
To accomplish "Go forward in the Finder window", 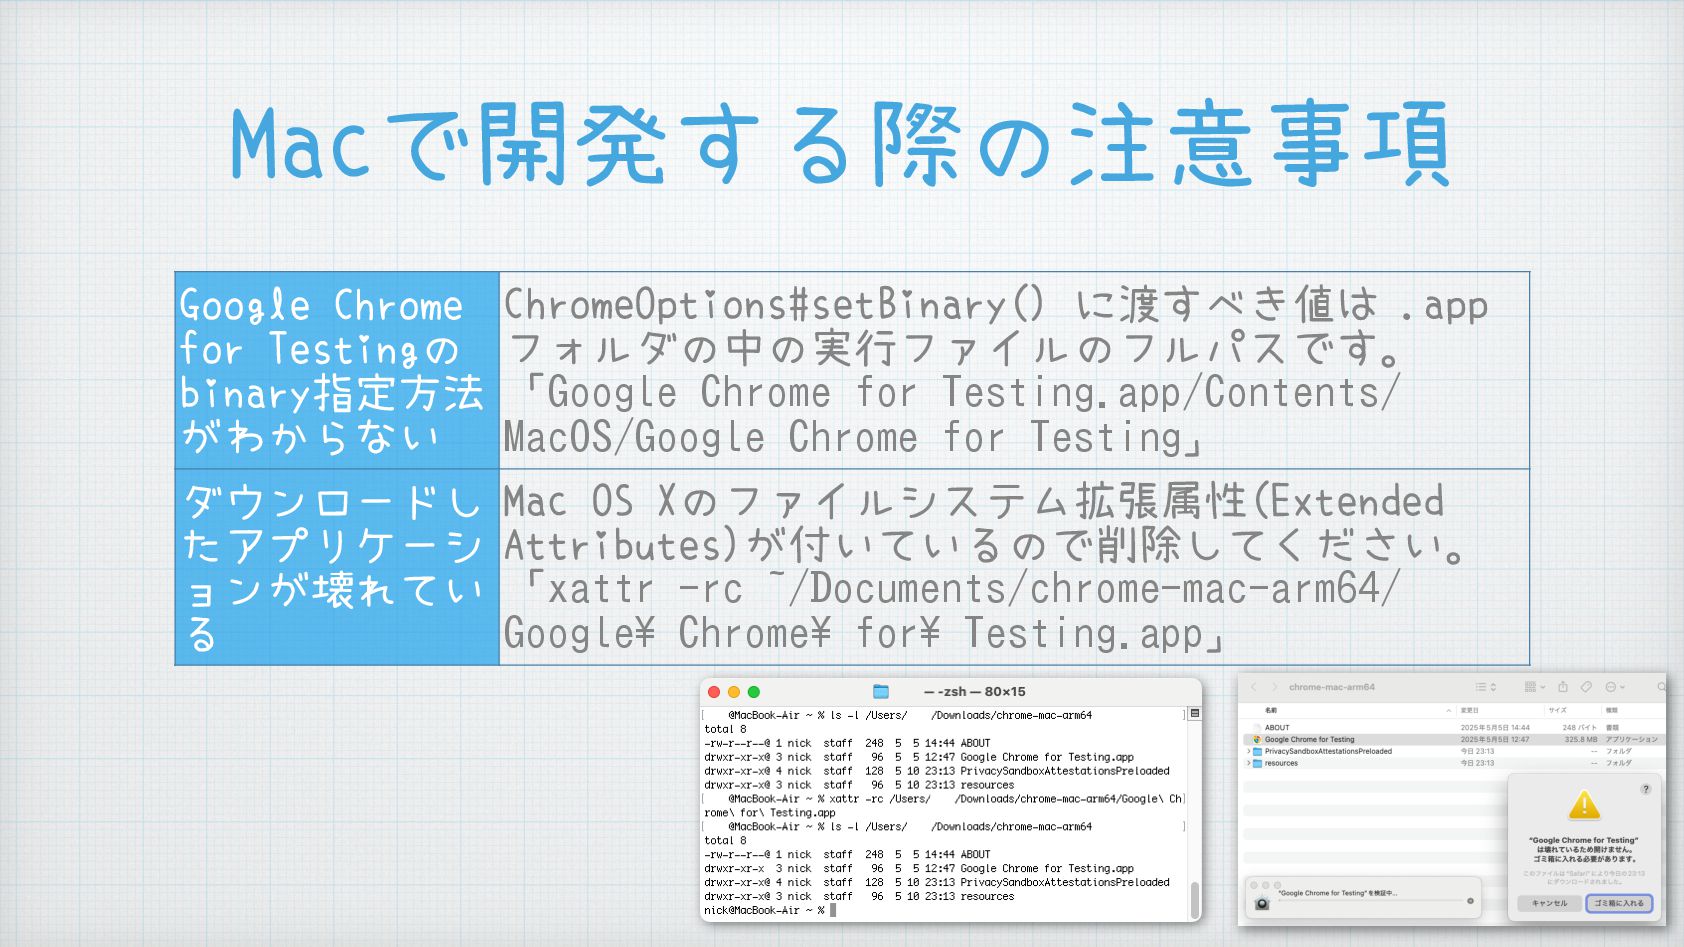I will click(x=1275, y=687).
